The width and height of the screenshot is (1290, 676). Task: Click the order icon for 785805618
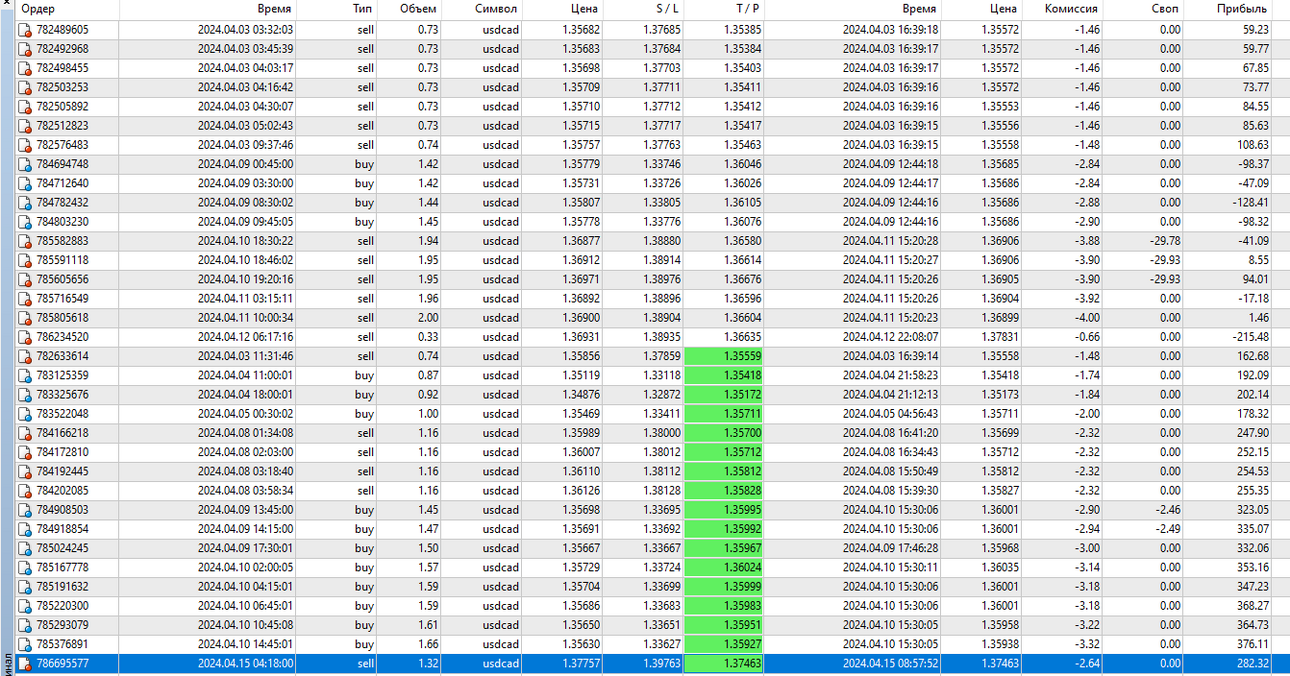(x=25, y=318)
